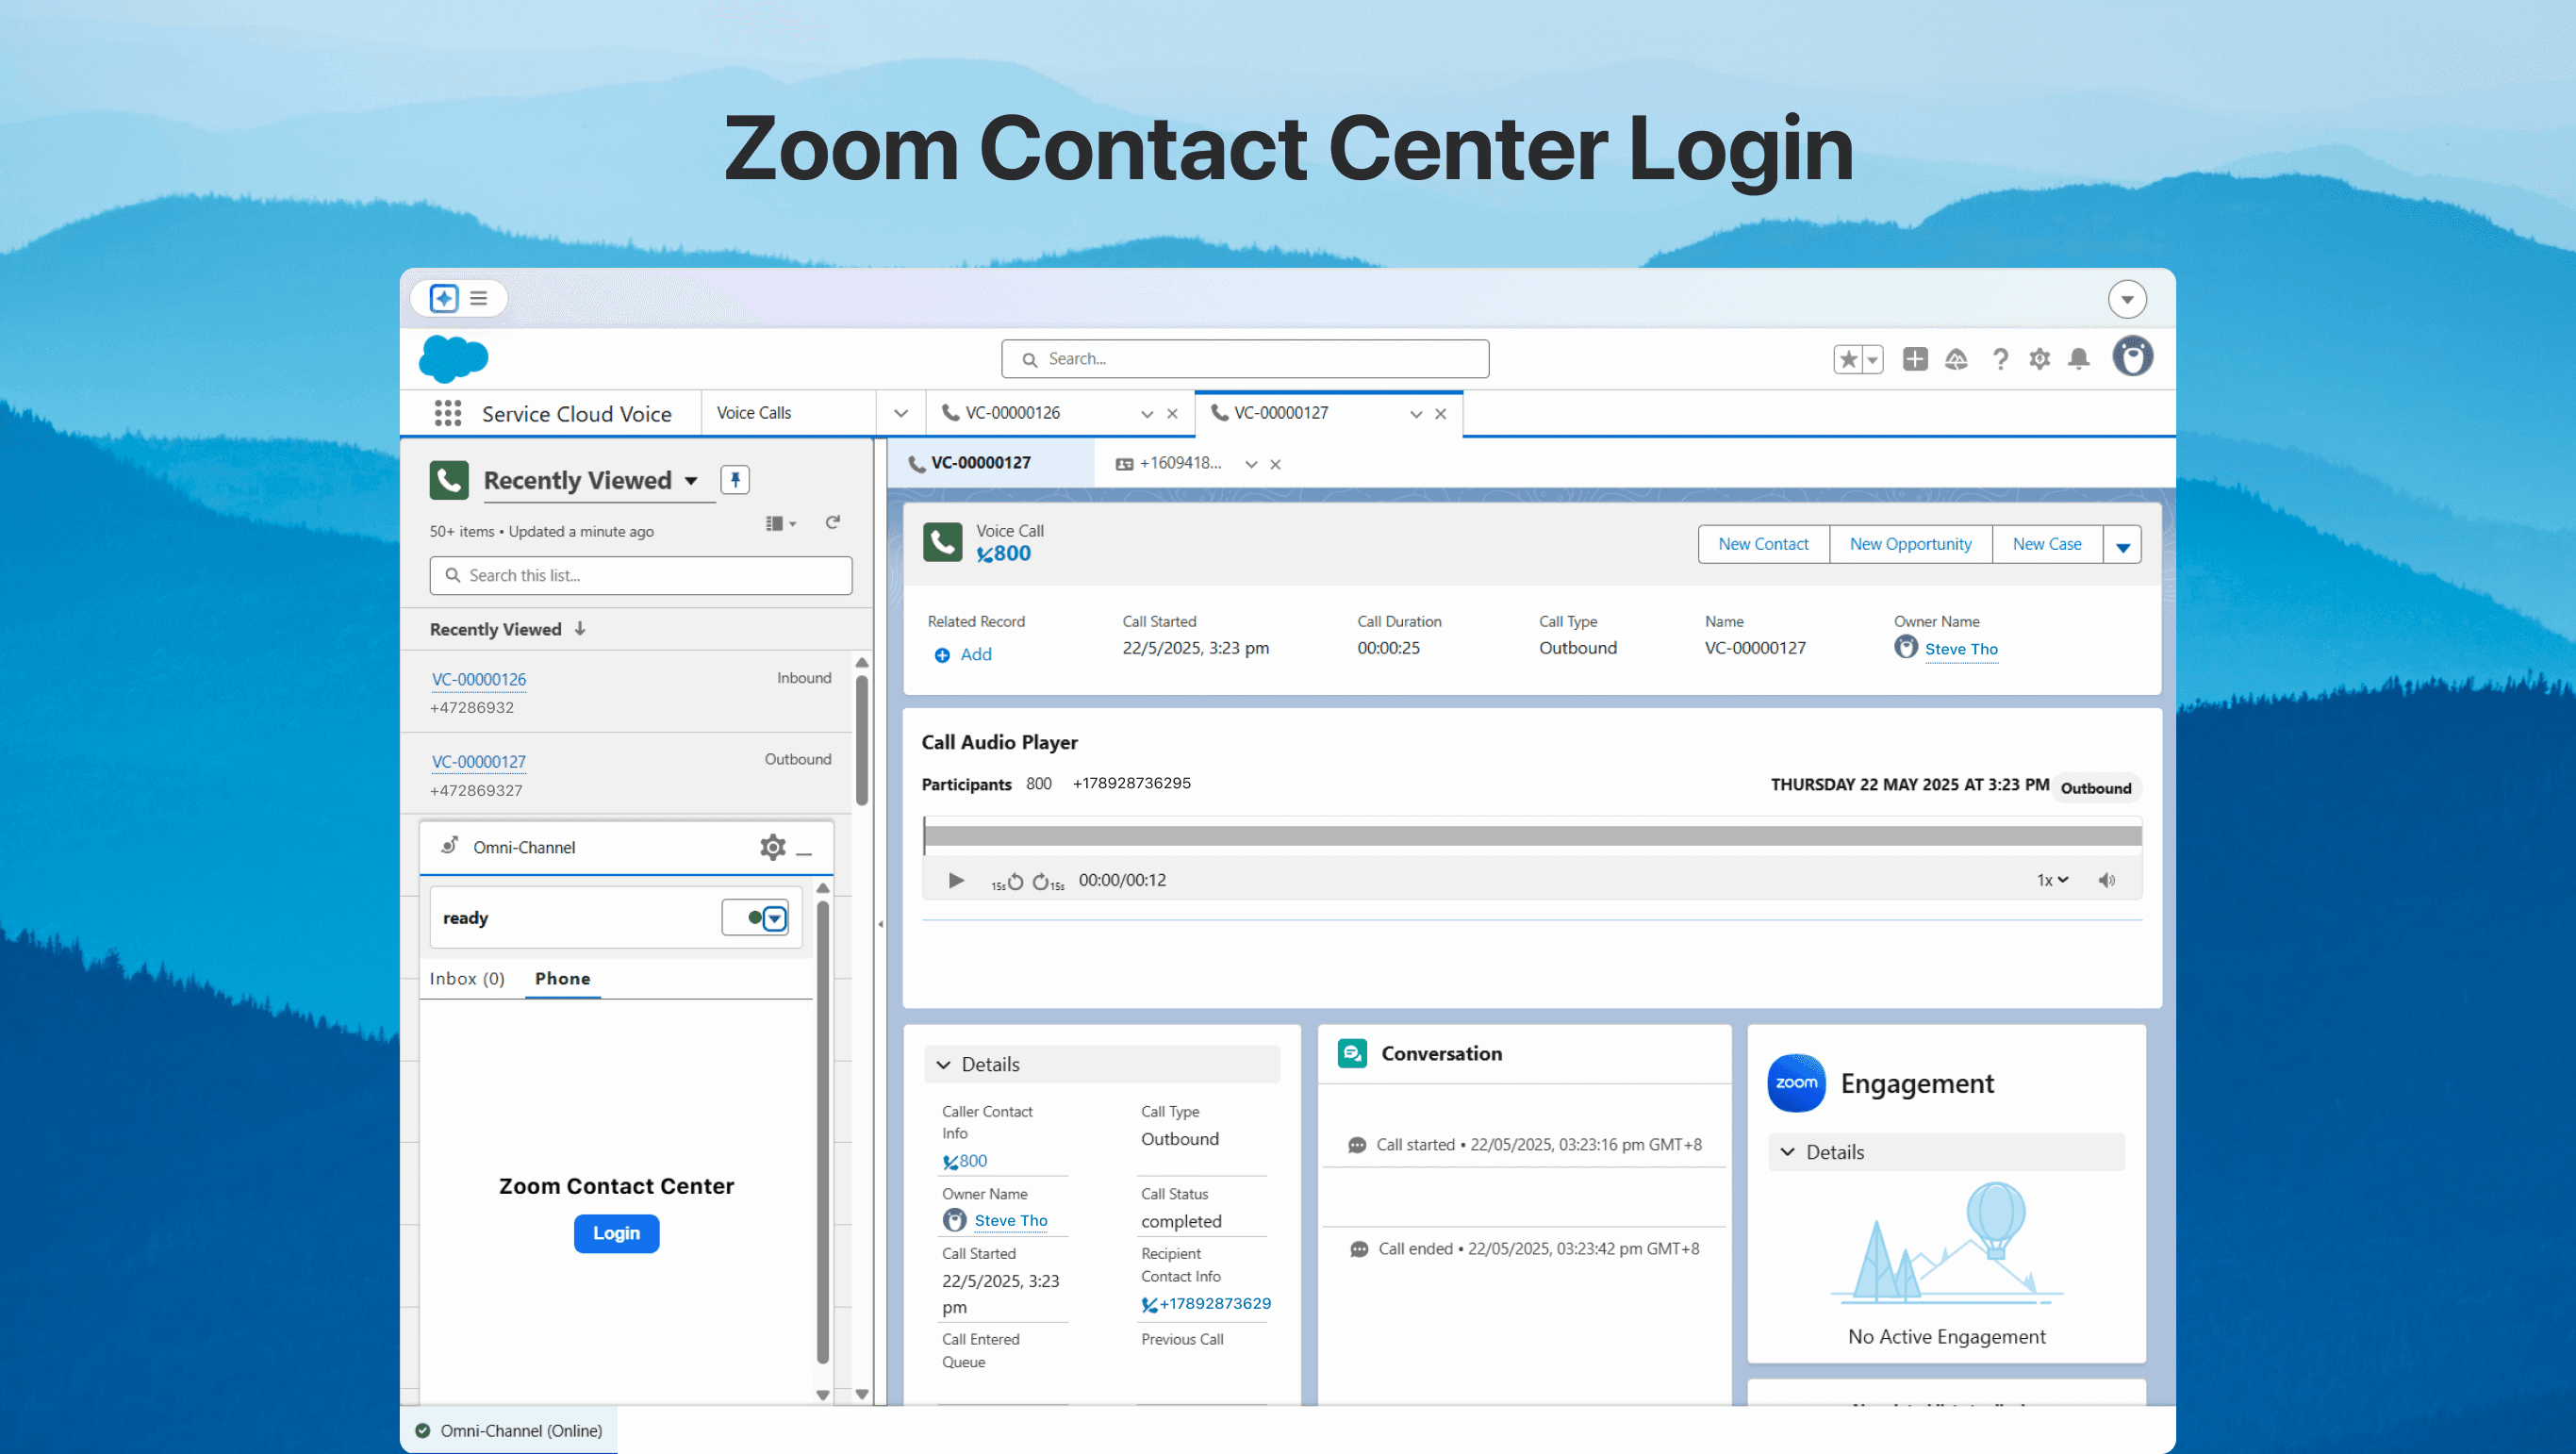
Task: Close the VC-00000127 workspace tab
Action: pos(1441,414)
